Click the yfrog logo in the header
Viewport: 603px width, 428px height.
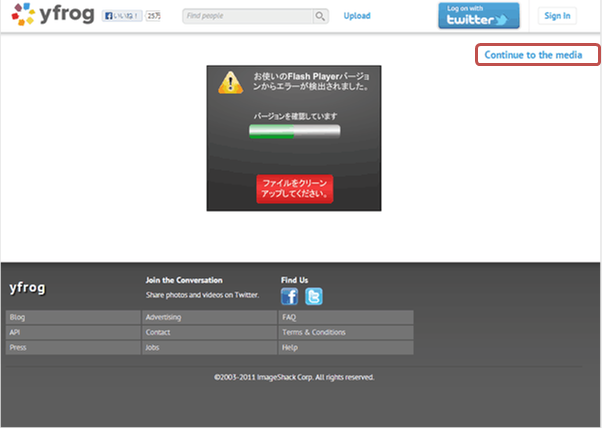click(x=53, y=14)
